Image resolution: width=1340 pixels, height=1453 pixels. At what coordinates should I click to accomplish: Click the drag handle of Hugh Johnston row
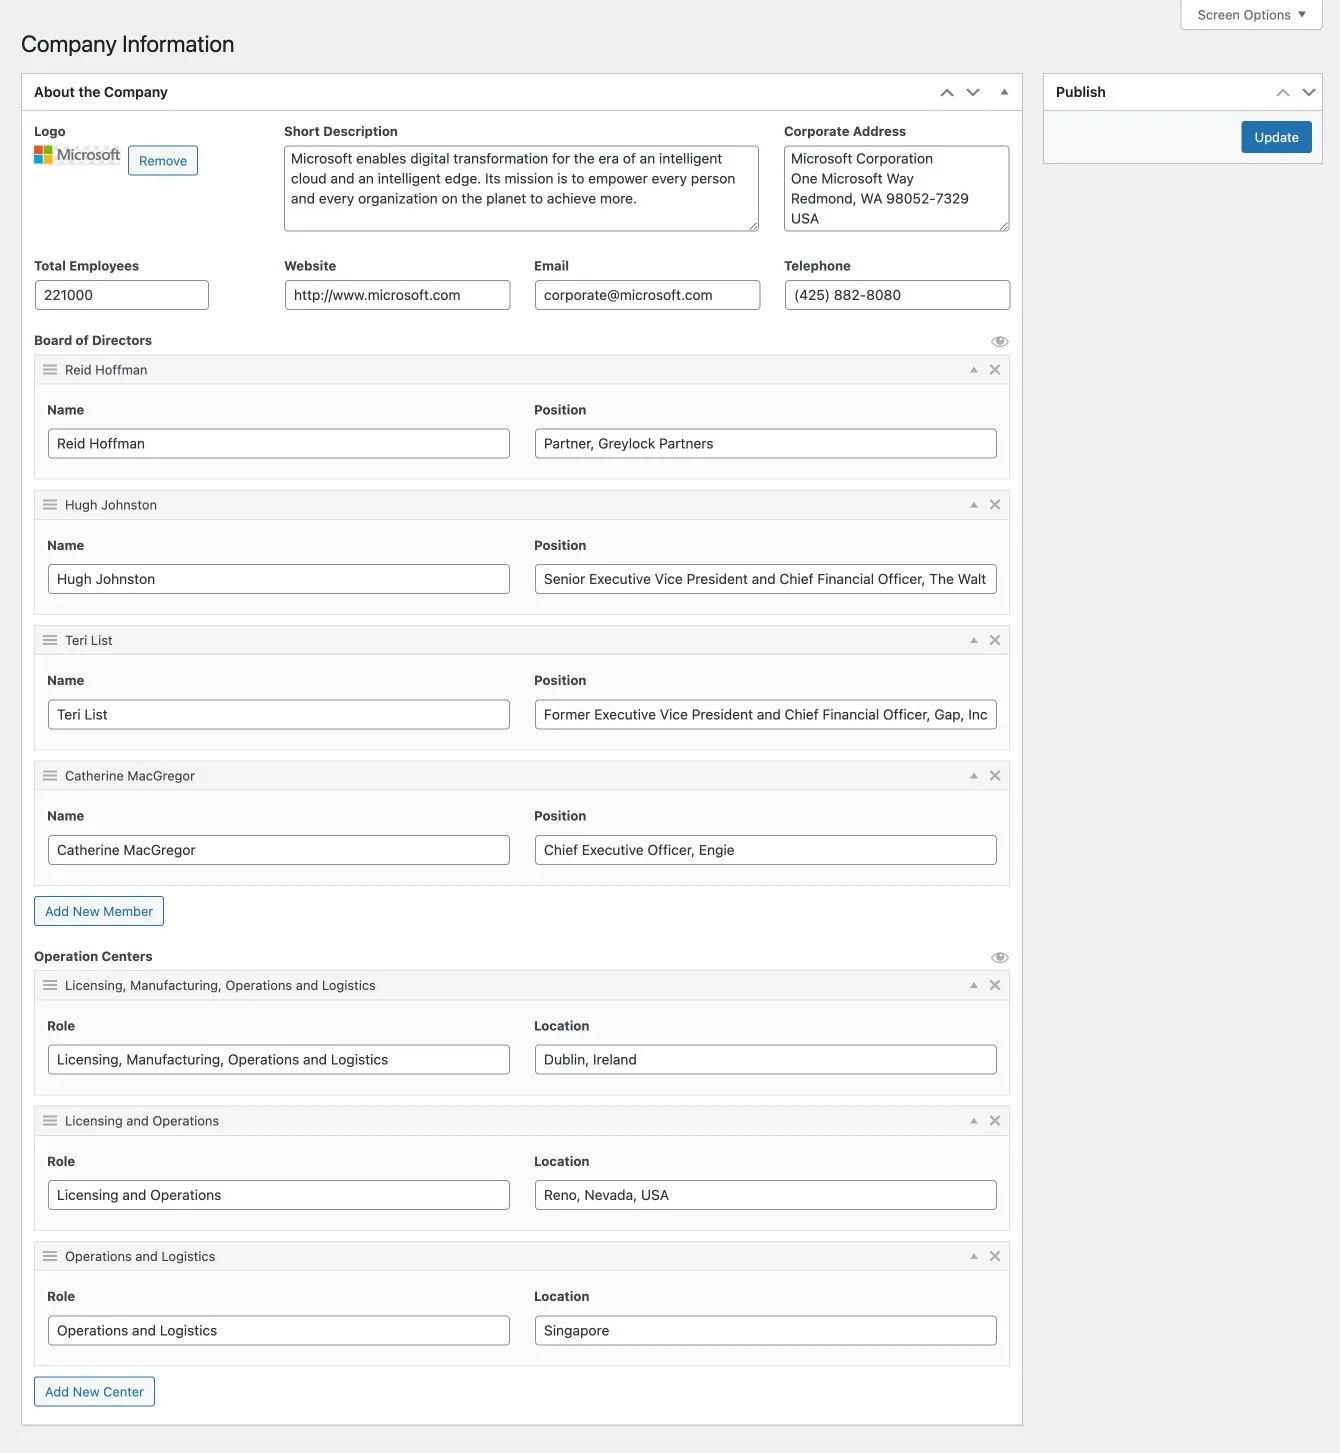point(50,505)
